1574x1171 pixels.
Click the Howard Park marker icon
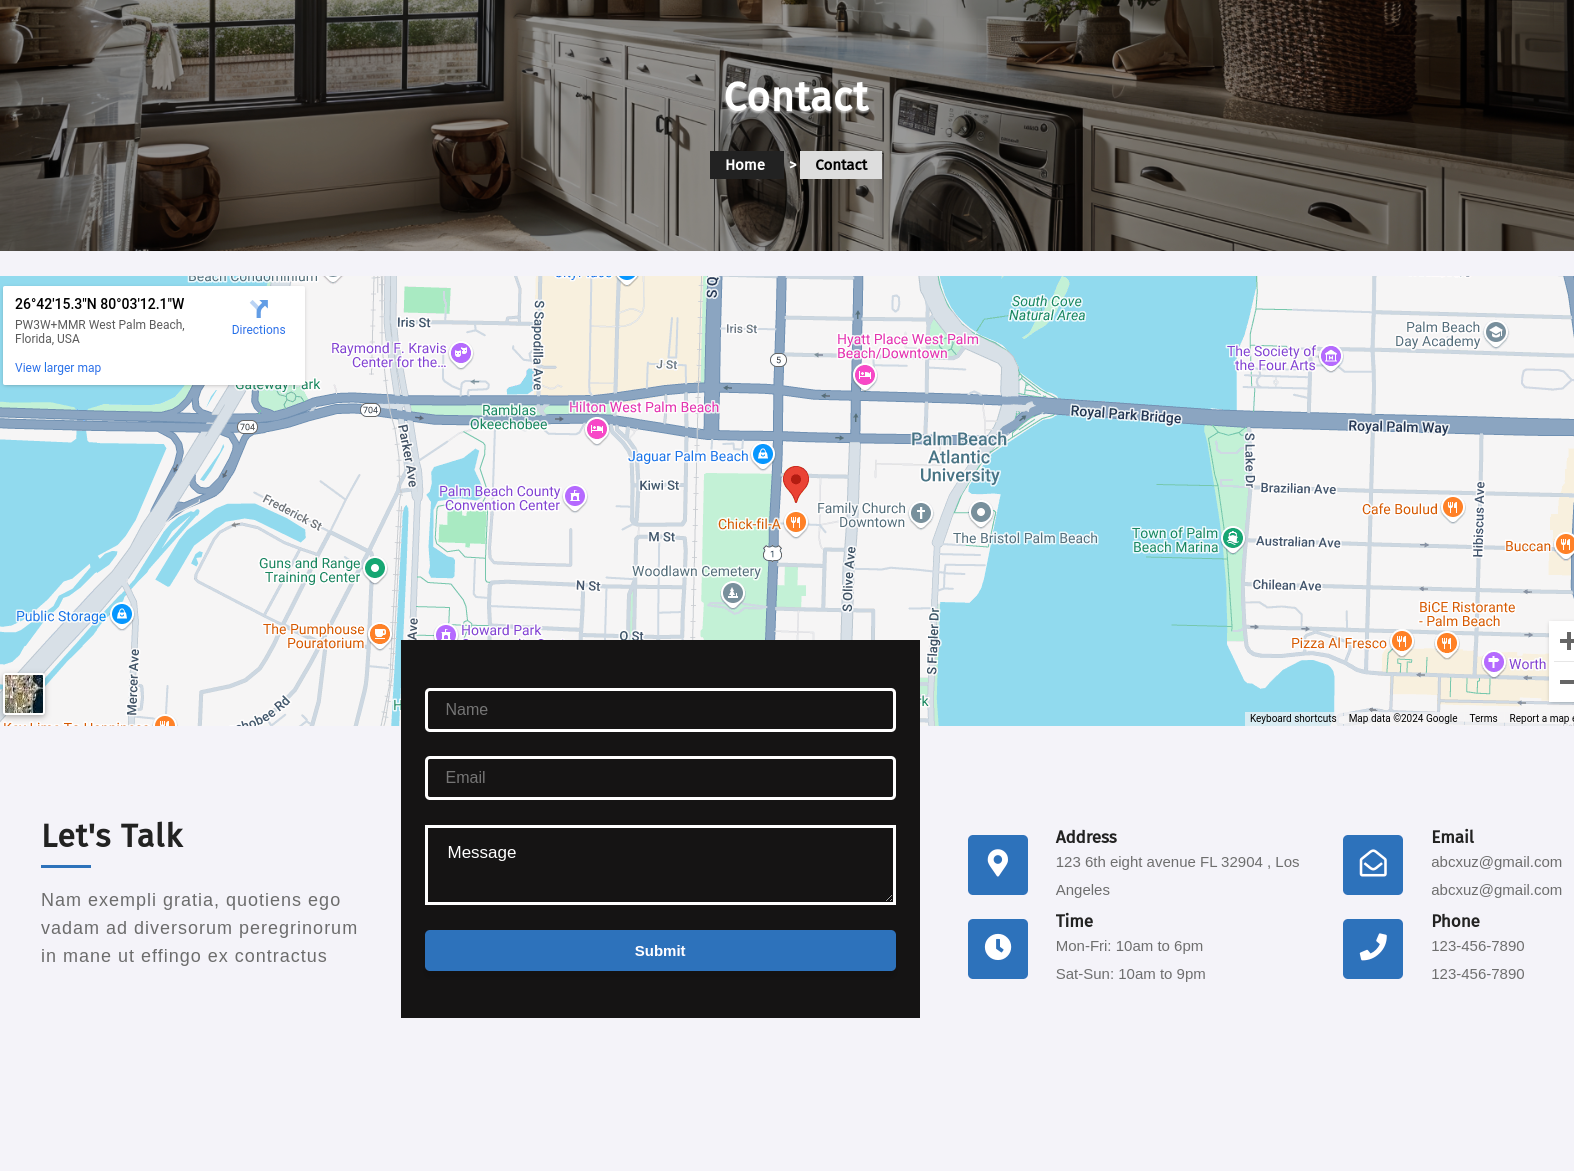point(446,633)
